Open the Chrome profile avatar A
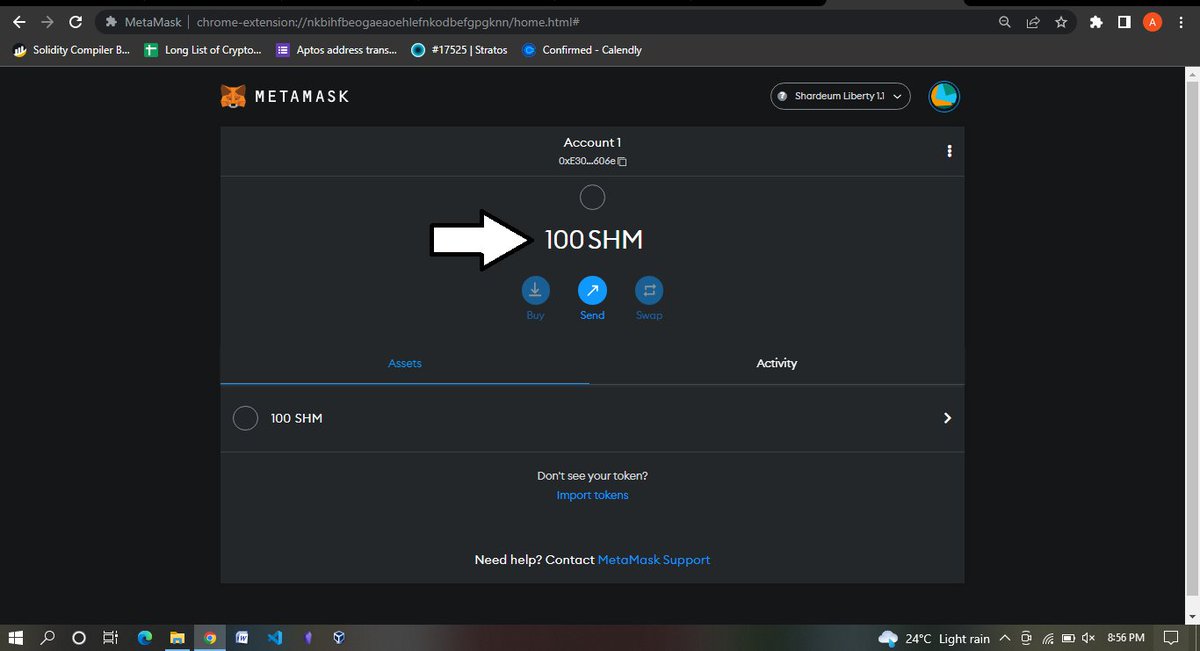The image size is (1200, 651). coord(1152,21)
